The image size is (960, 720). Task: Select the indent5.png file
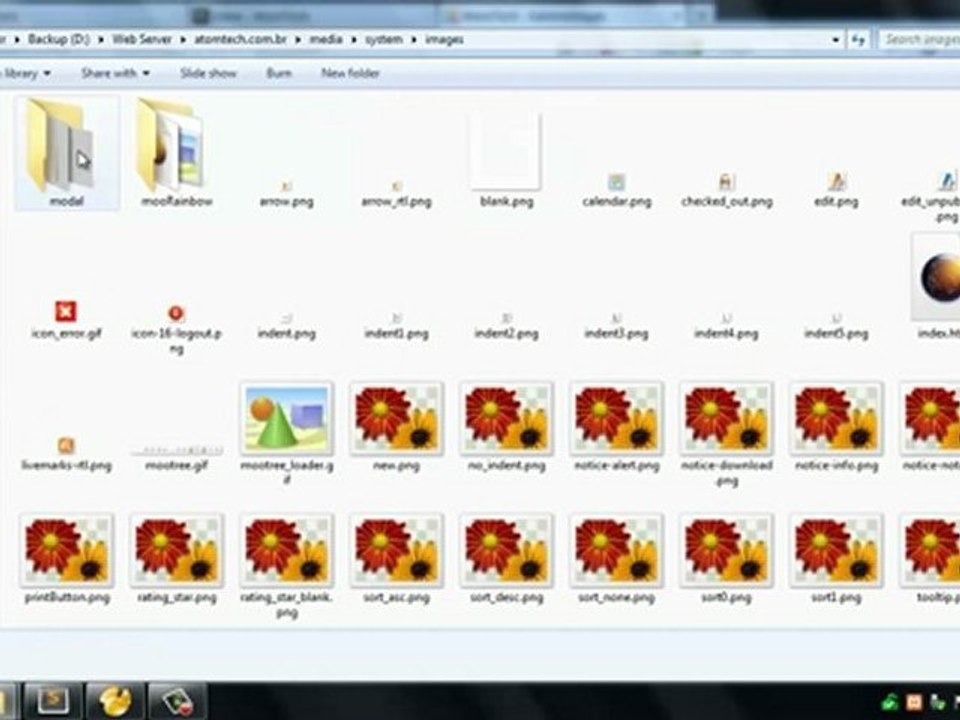[836, 327]
